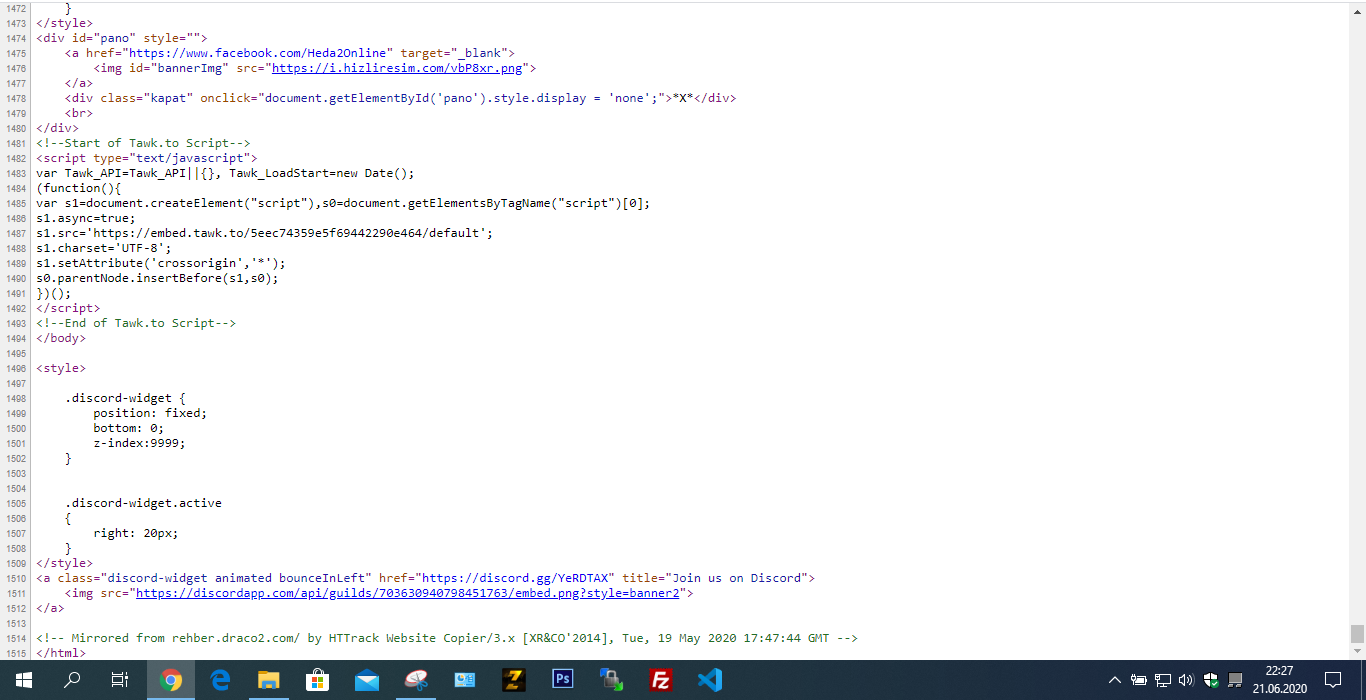Click the div id="pano" opening tag
The height and width of the screenshot is (700, 1366).
pos(122,38)
